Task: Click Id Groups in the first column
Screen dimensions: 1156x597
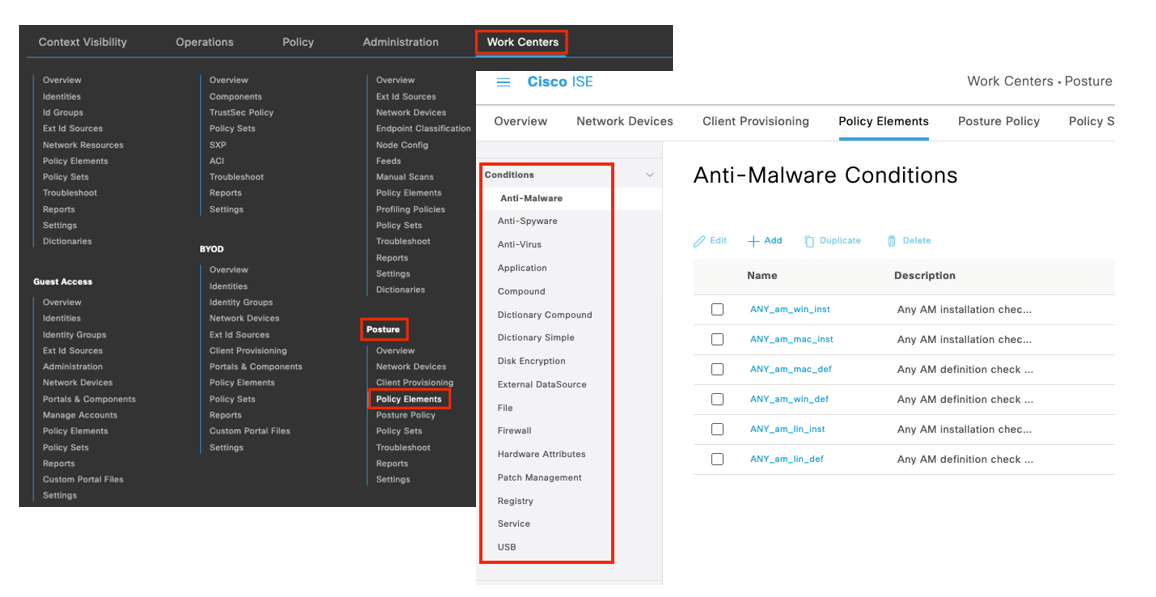Action: click(63, 113)
